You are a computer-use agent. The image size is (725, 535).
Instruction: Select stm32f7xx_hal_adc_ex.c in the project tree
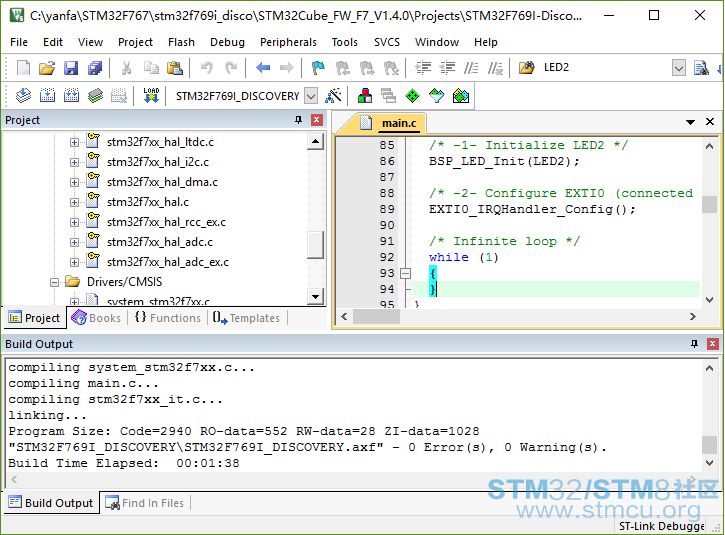(x=168, y=262)
